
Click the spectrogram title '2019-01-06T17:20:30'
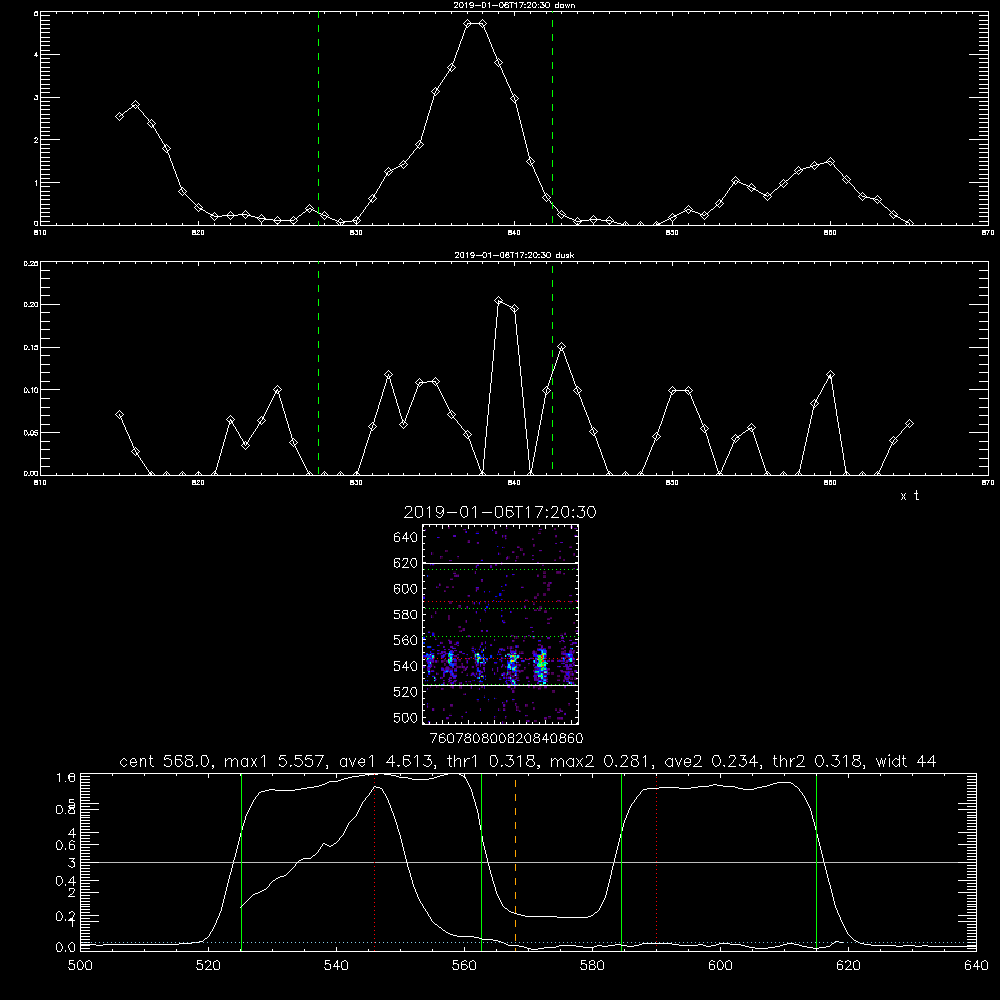(x=500, y=512)
